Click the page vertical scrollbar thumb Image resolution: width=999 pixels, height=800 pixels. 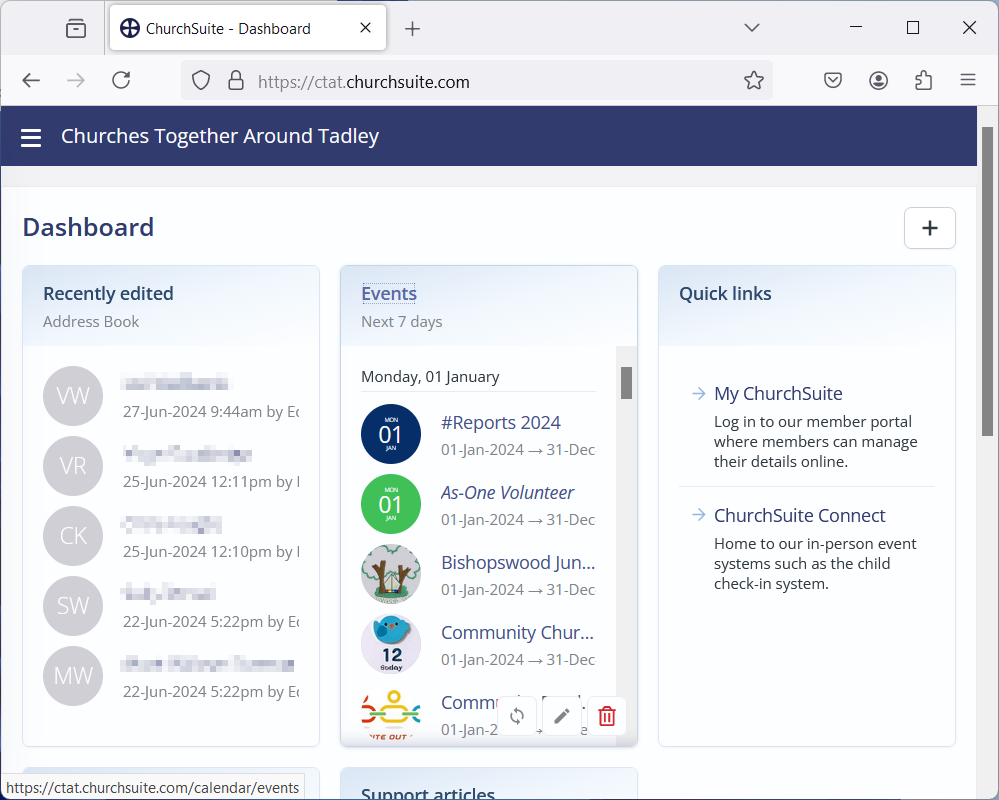(988, 282)
